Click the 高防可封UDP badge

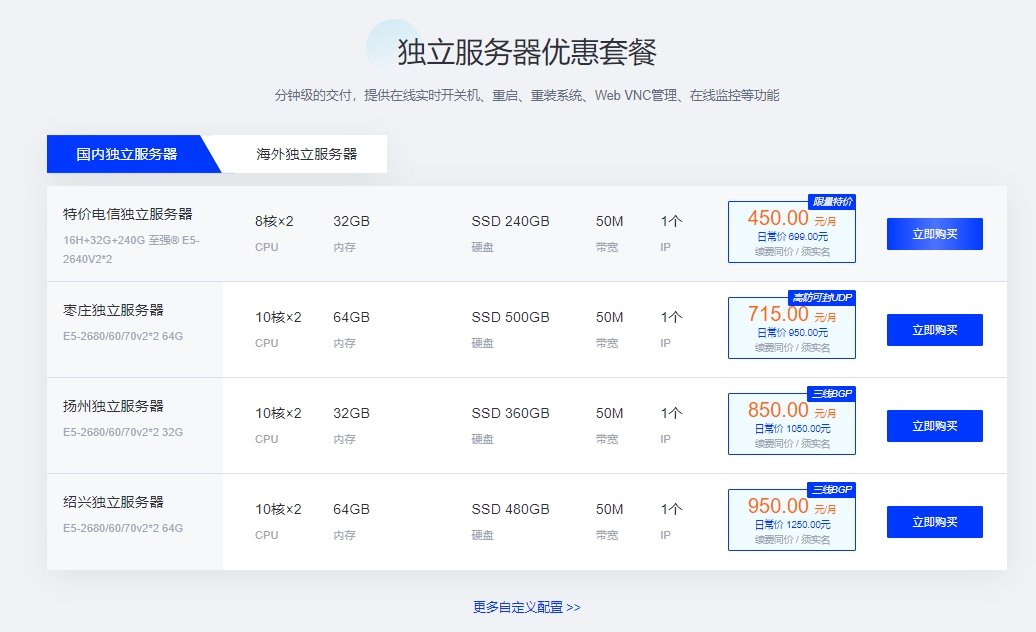point(822,298)
